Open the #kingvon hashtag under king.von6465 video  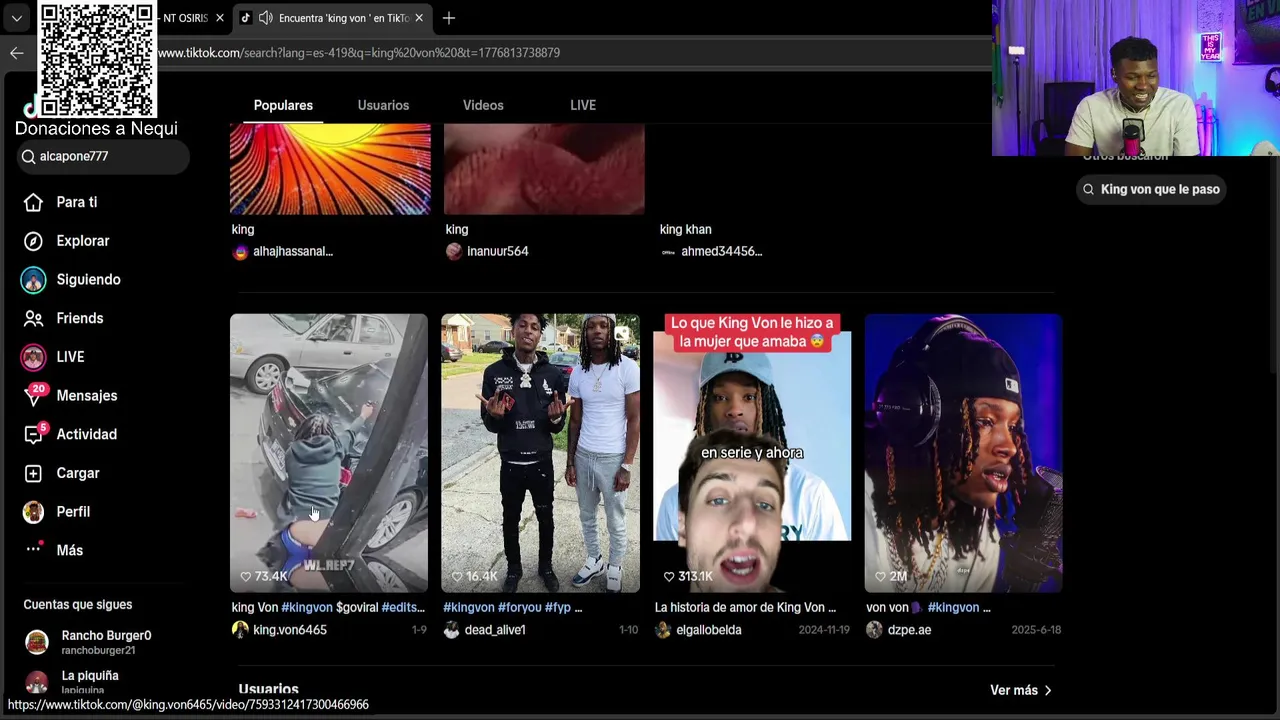(x=307, y=607)
